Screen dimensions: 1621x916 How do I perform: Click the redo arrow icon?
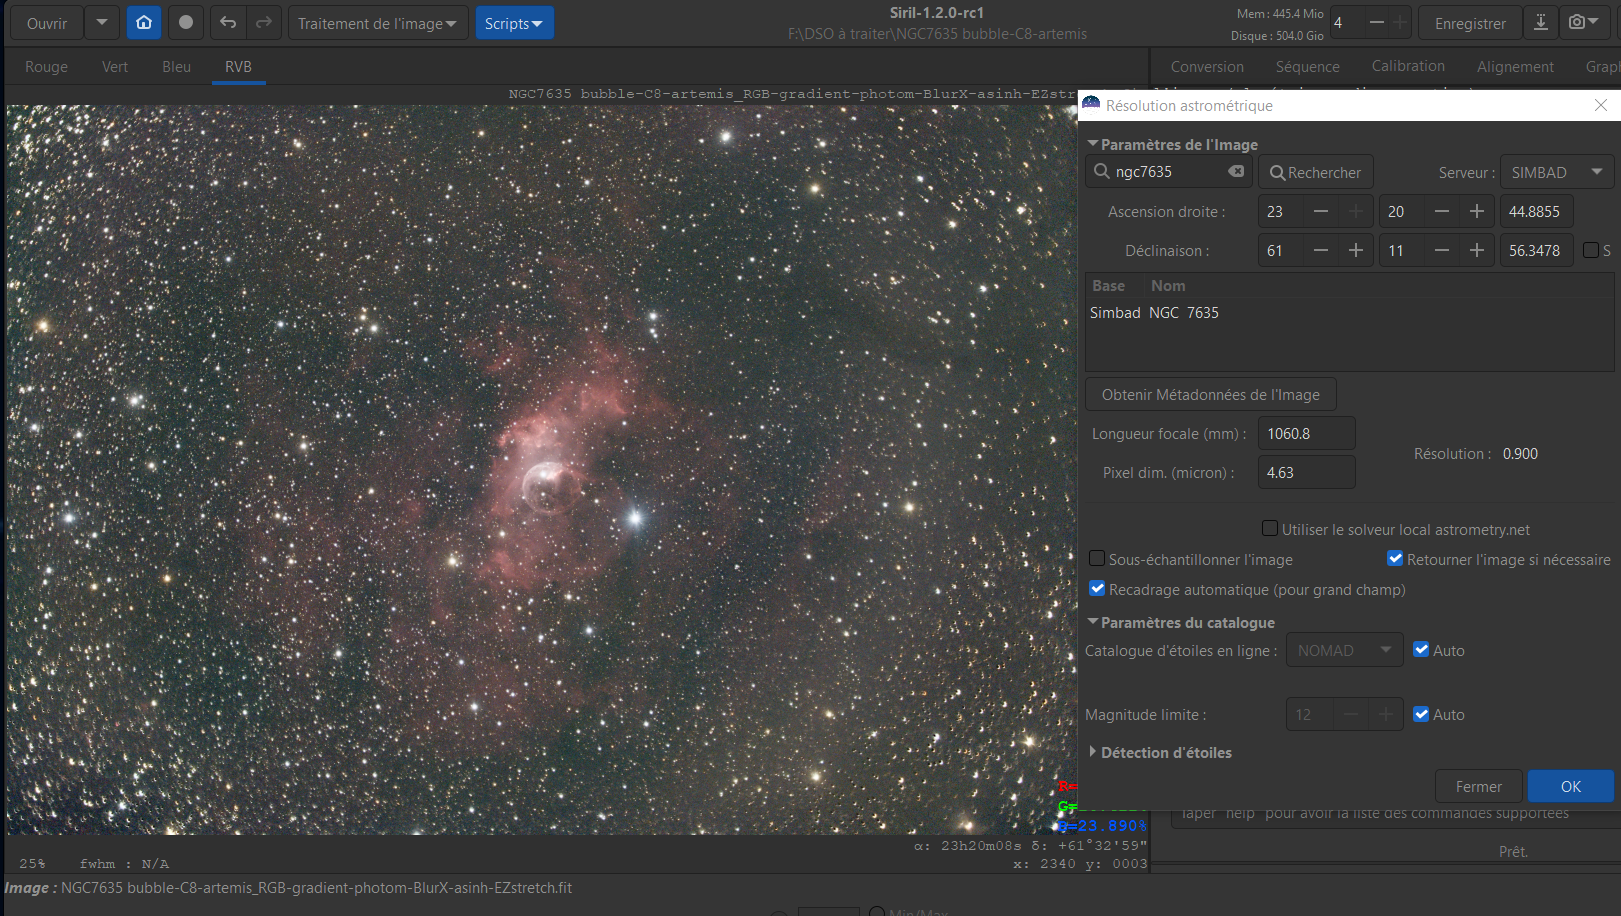coord(264,22)
